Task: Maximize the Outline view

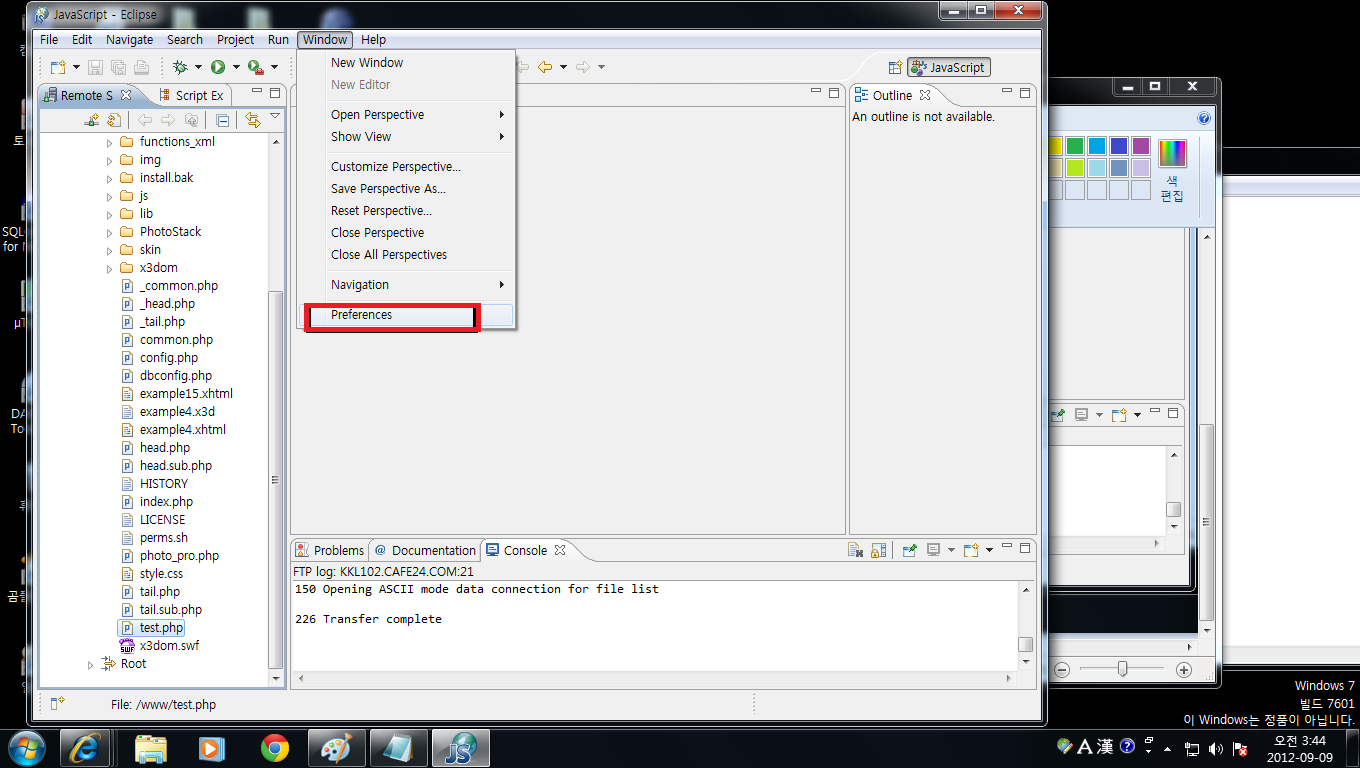Action: (x=1025, y=94)
